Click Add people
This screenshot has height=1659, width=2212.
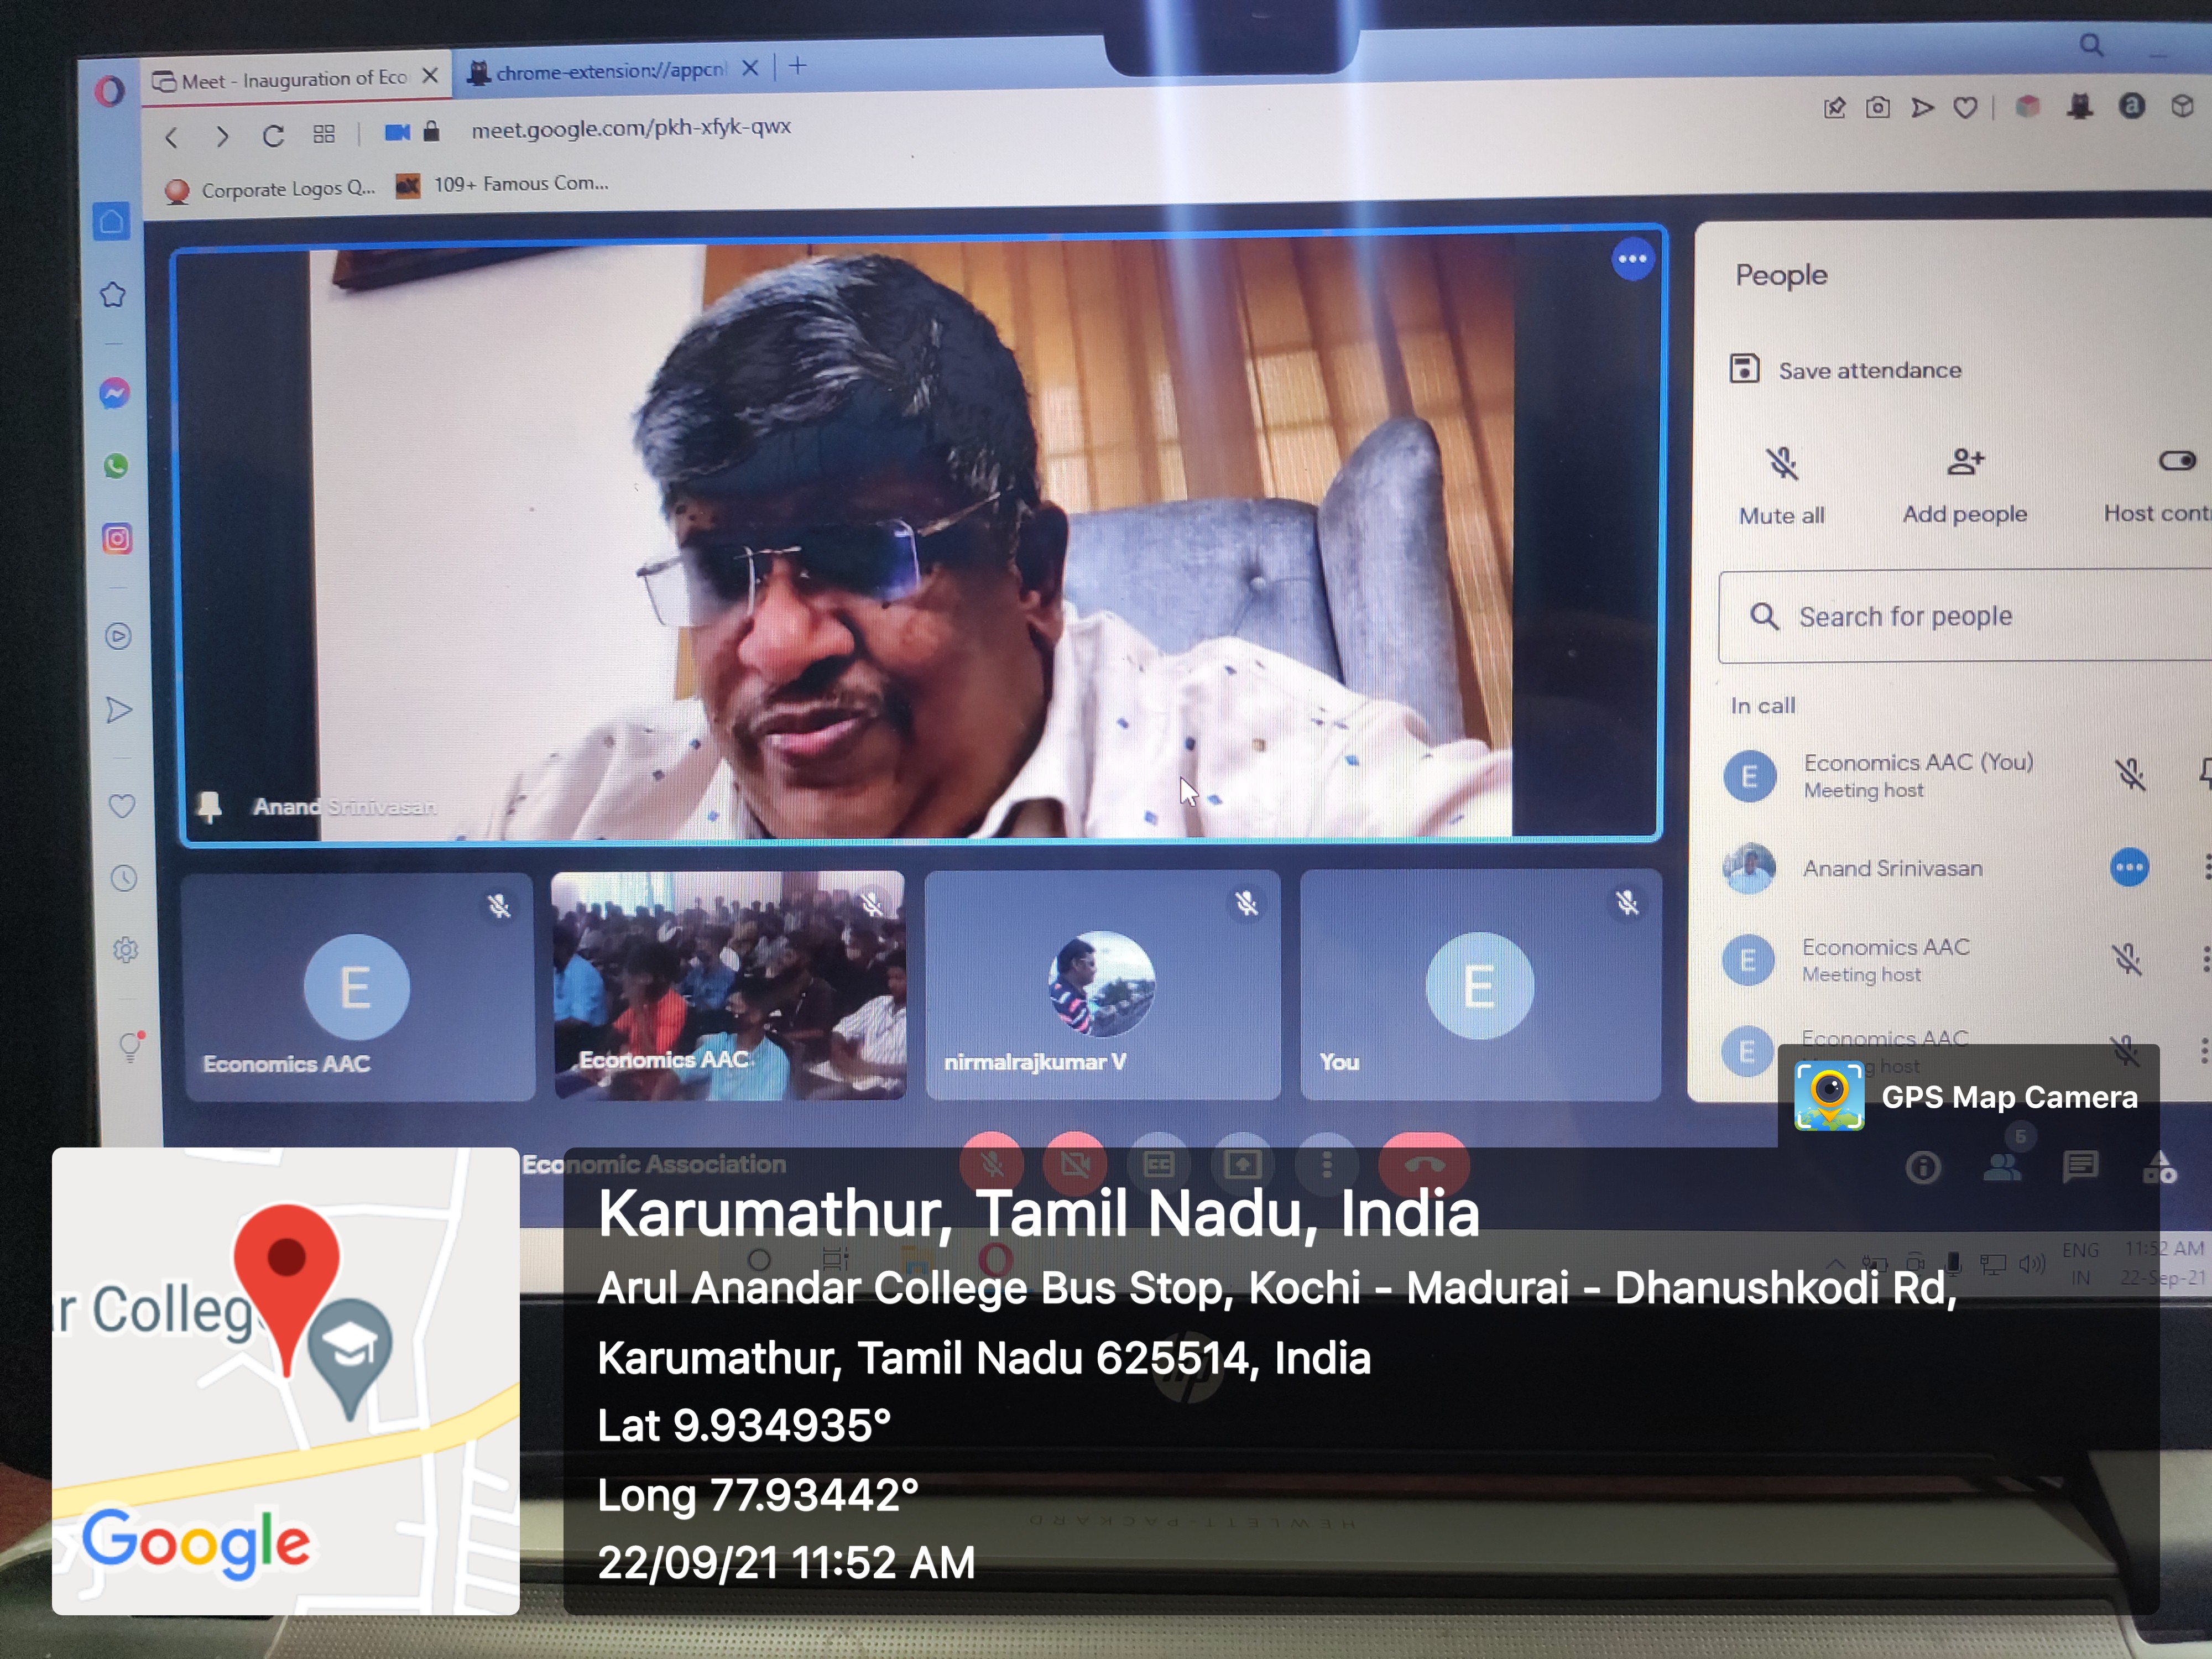[1965, 485]
